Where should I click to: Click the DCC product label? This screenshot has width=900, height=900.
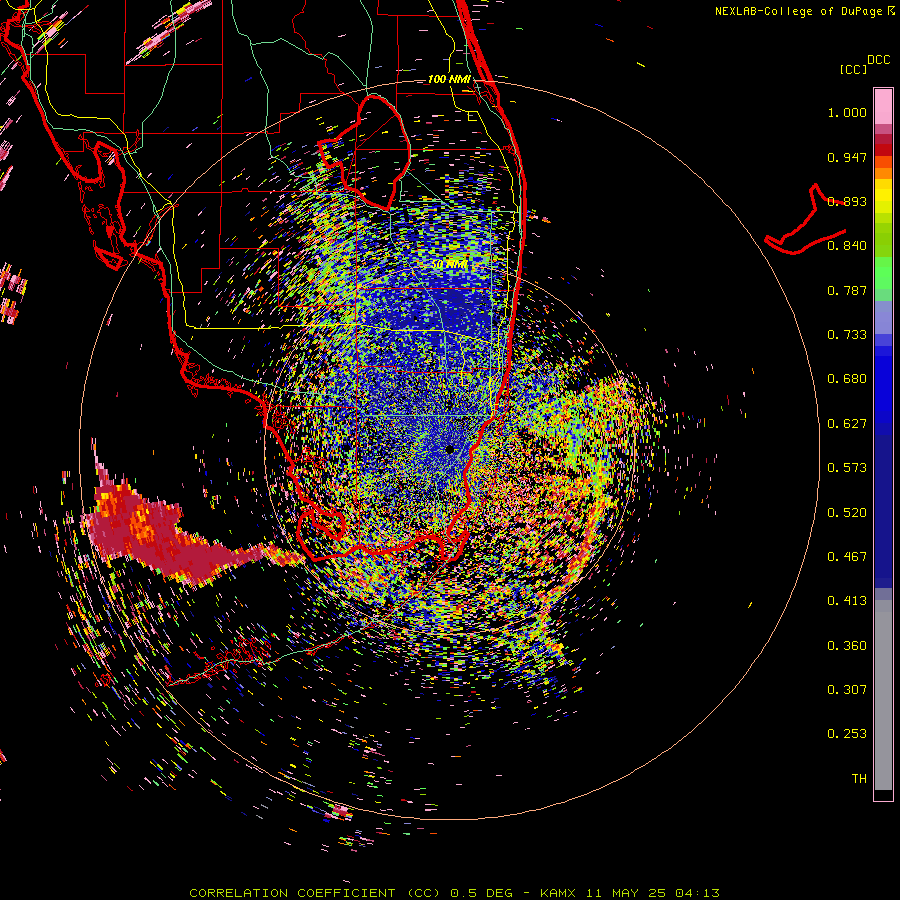coord(878,60)
